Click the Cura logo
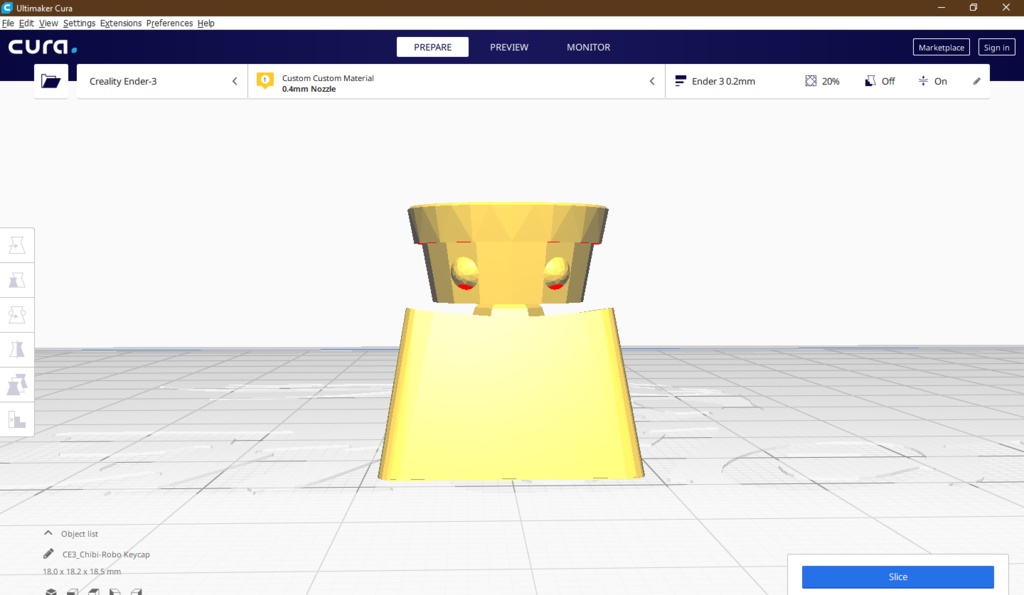Image resolution: width=1024 pixels, height=595 pixels. click(42, 47)
